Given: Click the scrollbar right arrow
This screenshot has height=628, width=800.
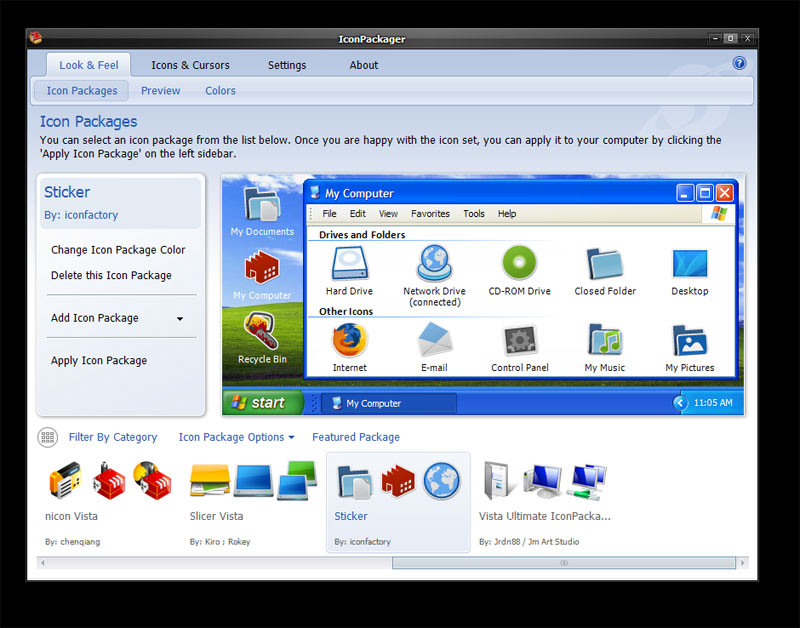Looking at the screenshot, I should coord(742,563).
